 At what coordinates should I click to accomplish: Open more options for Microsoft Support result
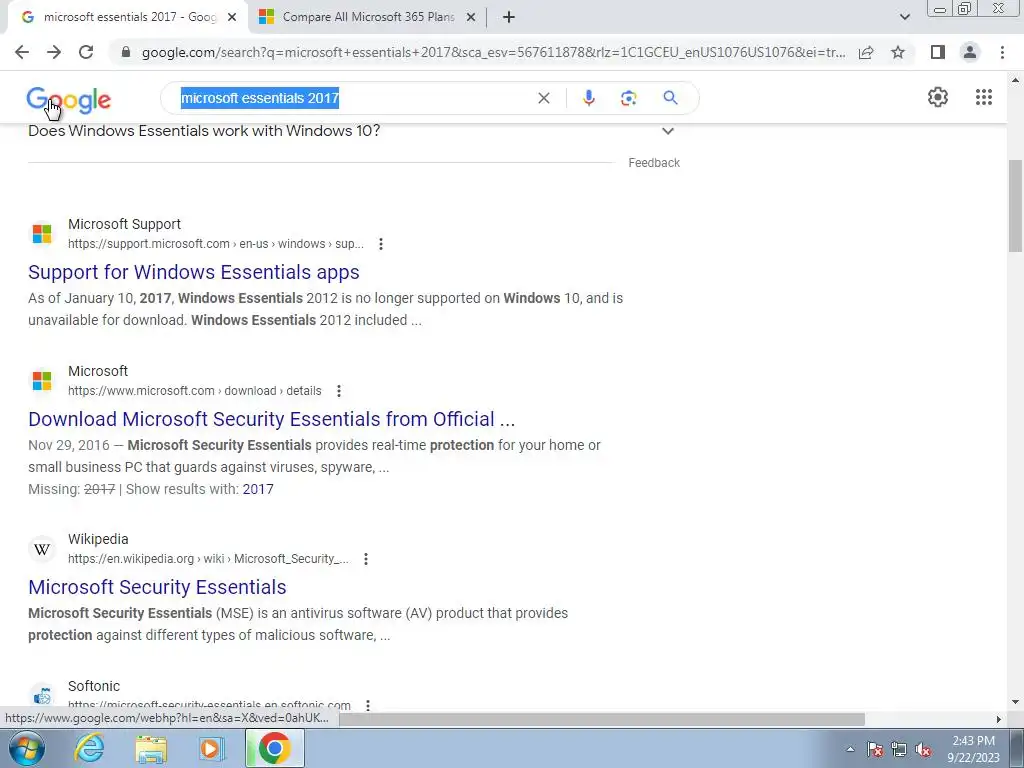381,244
